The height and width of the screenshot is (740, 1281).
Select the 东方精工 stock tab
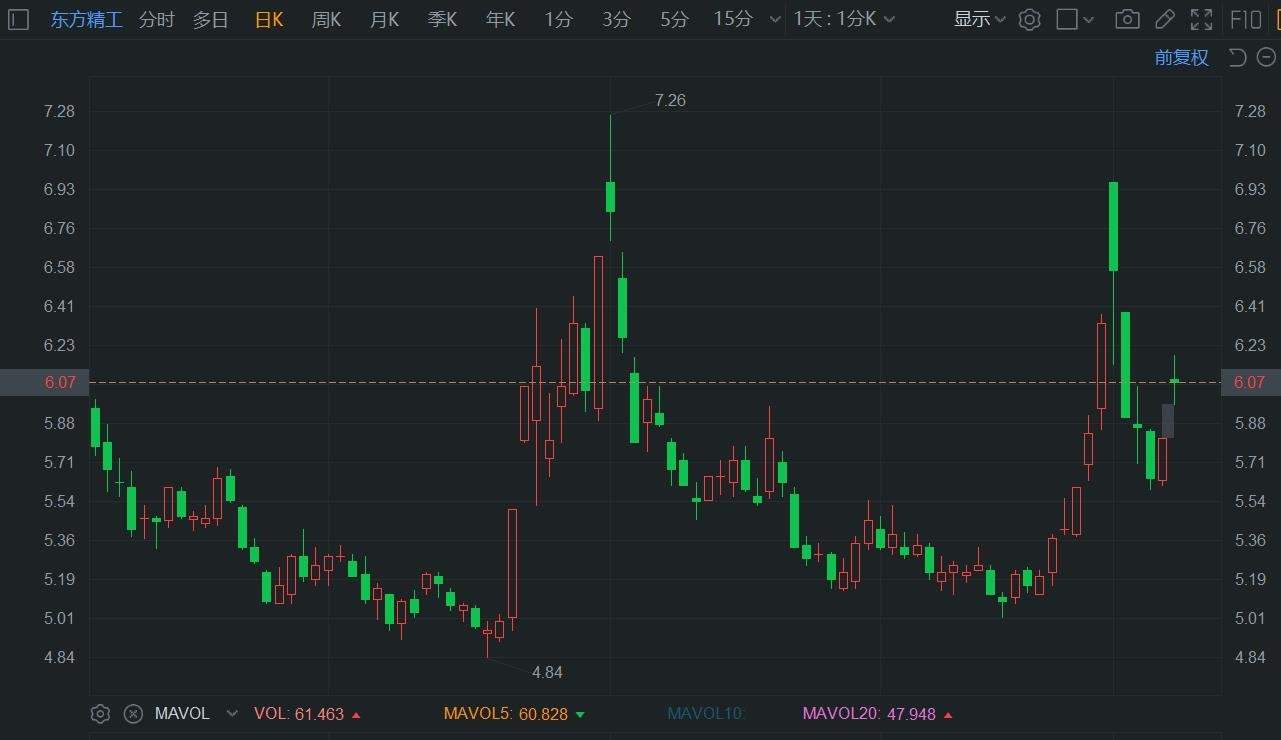tap(87, 19)
